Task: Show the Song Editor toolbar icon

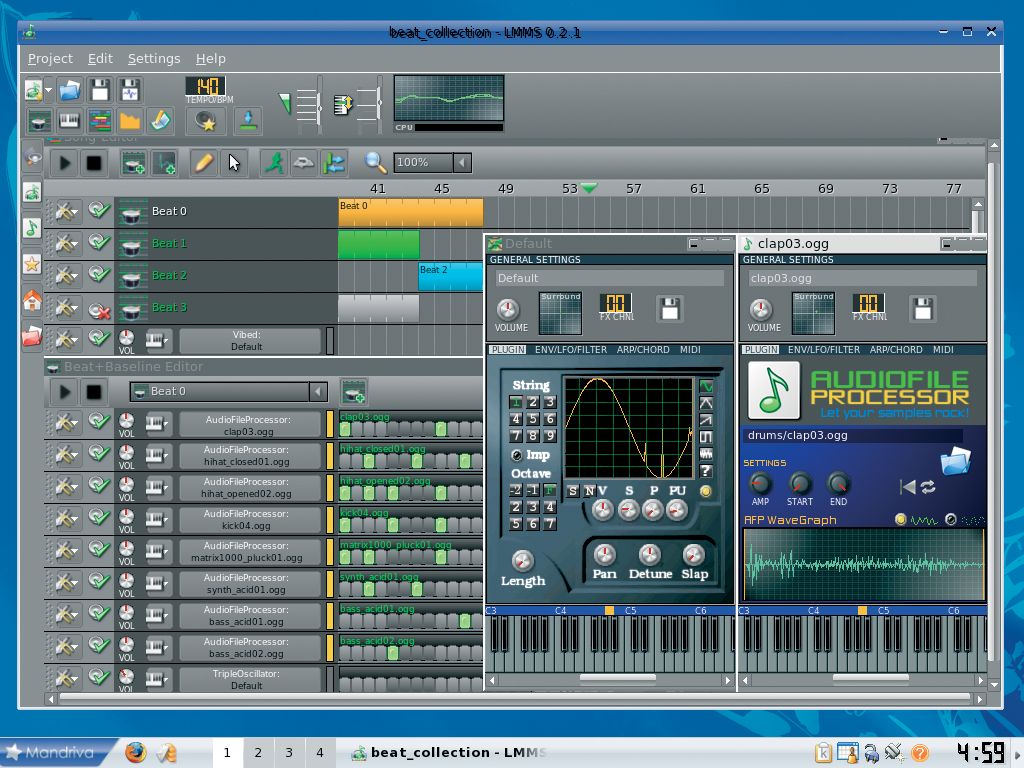Action: point(99,121)
